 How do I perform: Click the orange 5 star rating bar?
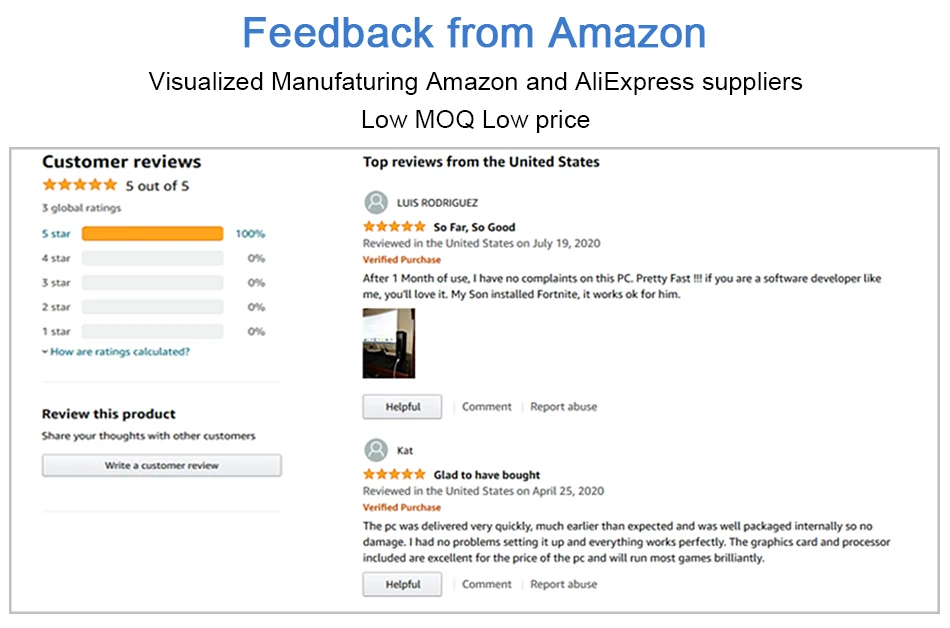(152, 234)
